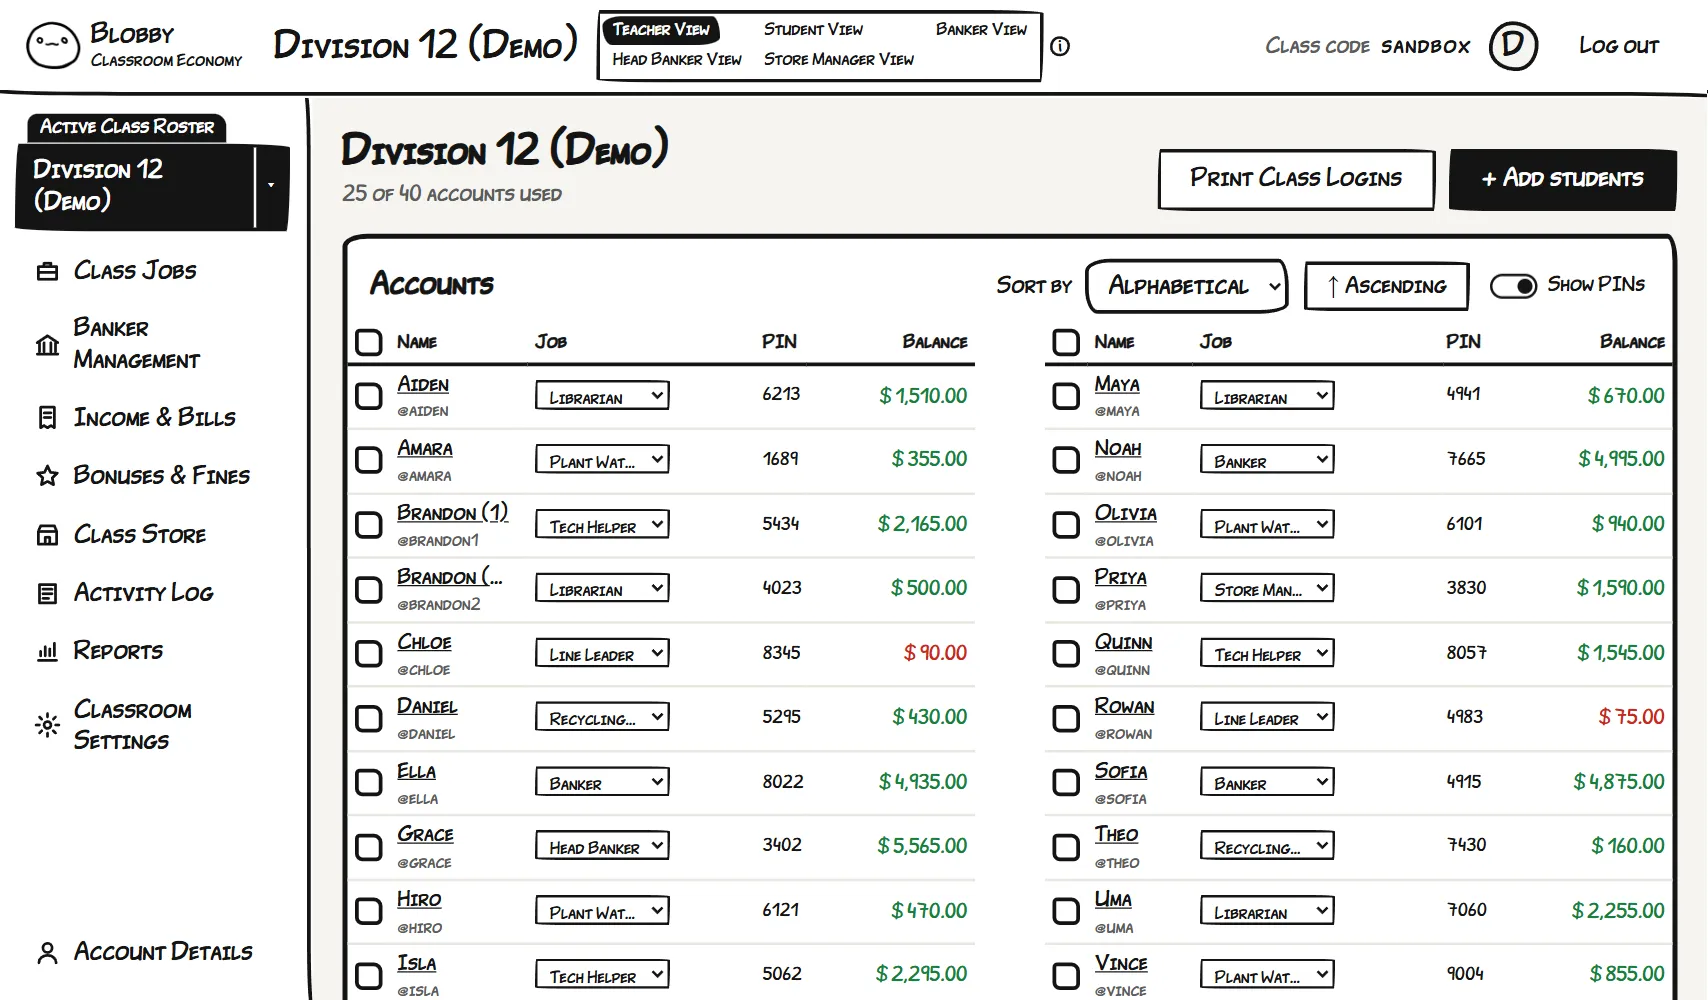Click the Income & Bills receipt icon
The image size is (1708, 1000).
click(x=47, y=417)
